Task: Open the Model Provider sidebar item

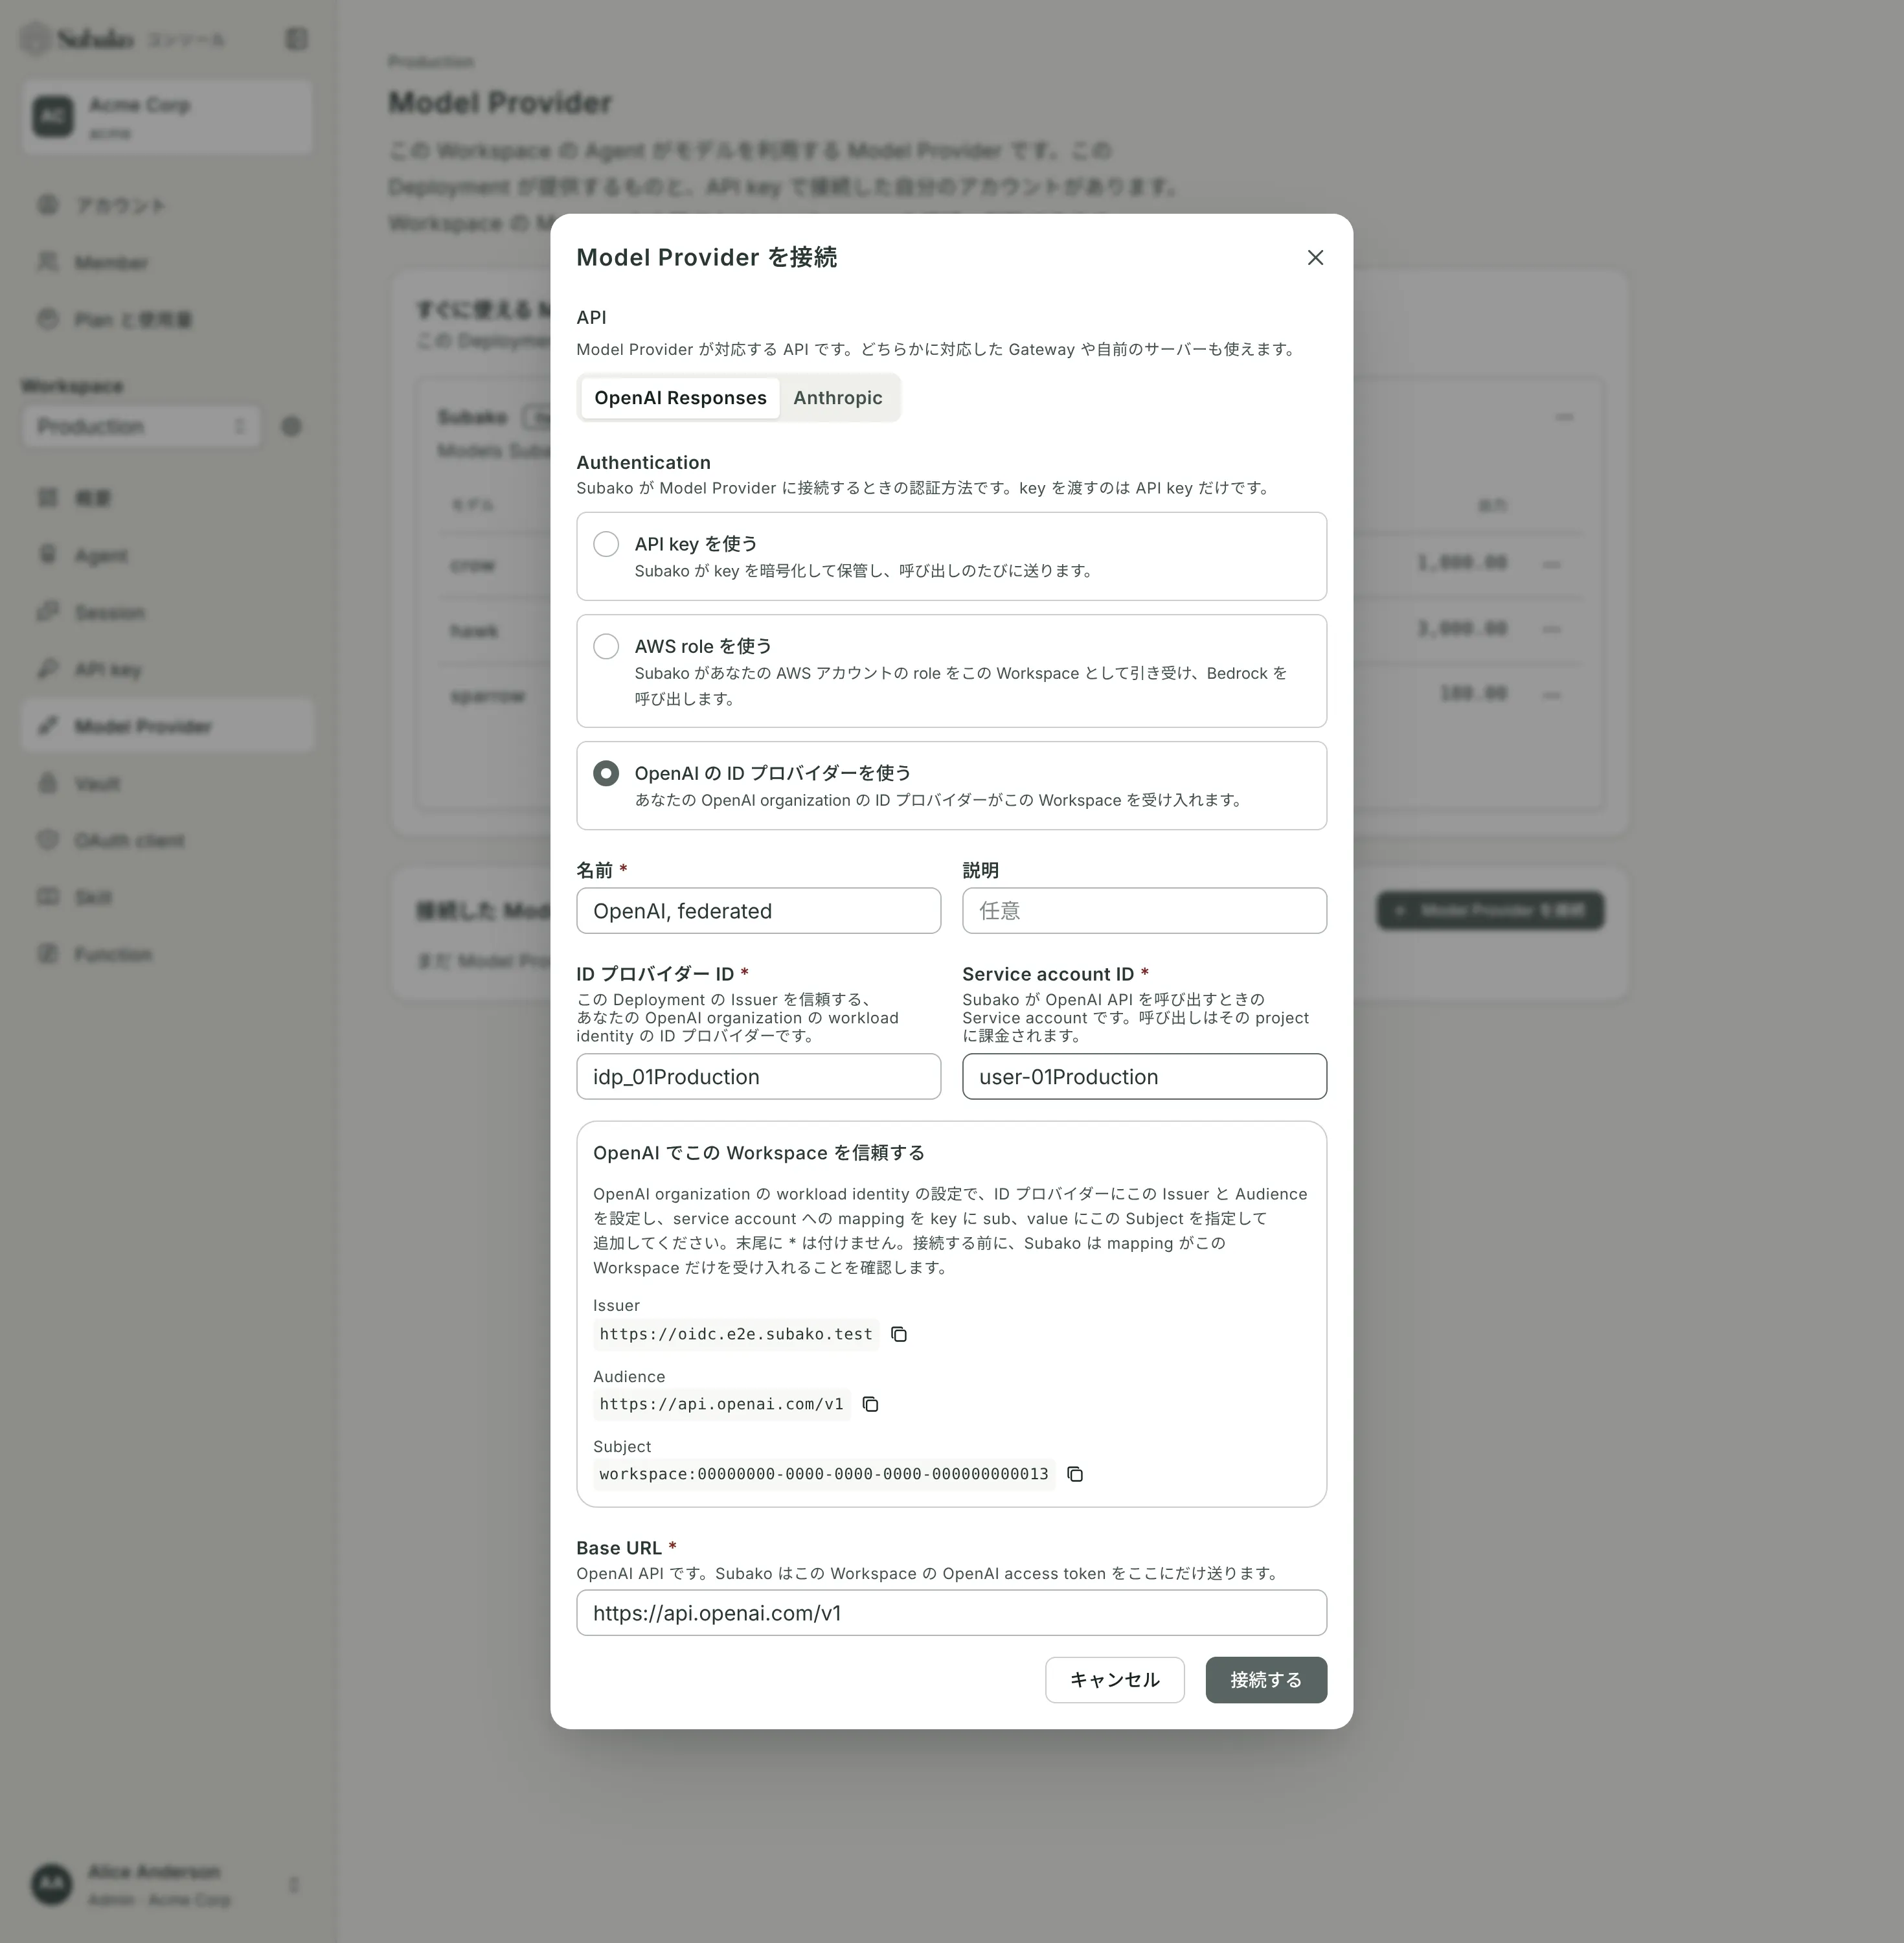Action: [167, 726]
